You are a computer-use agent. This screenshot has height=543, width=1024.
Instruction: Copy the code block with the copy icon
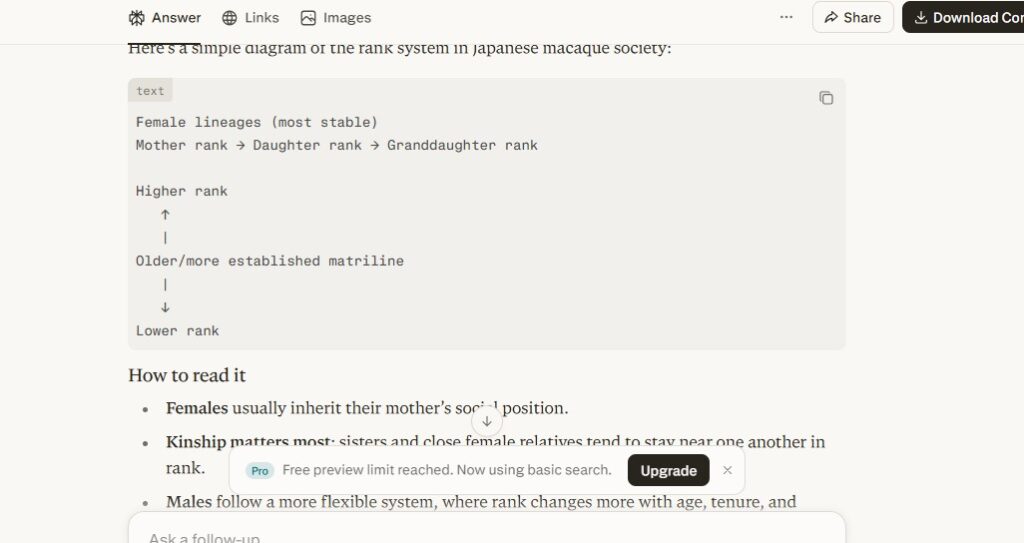(x=826, y=98)
